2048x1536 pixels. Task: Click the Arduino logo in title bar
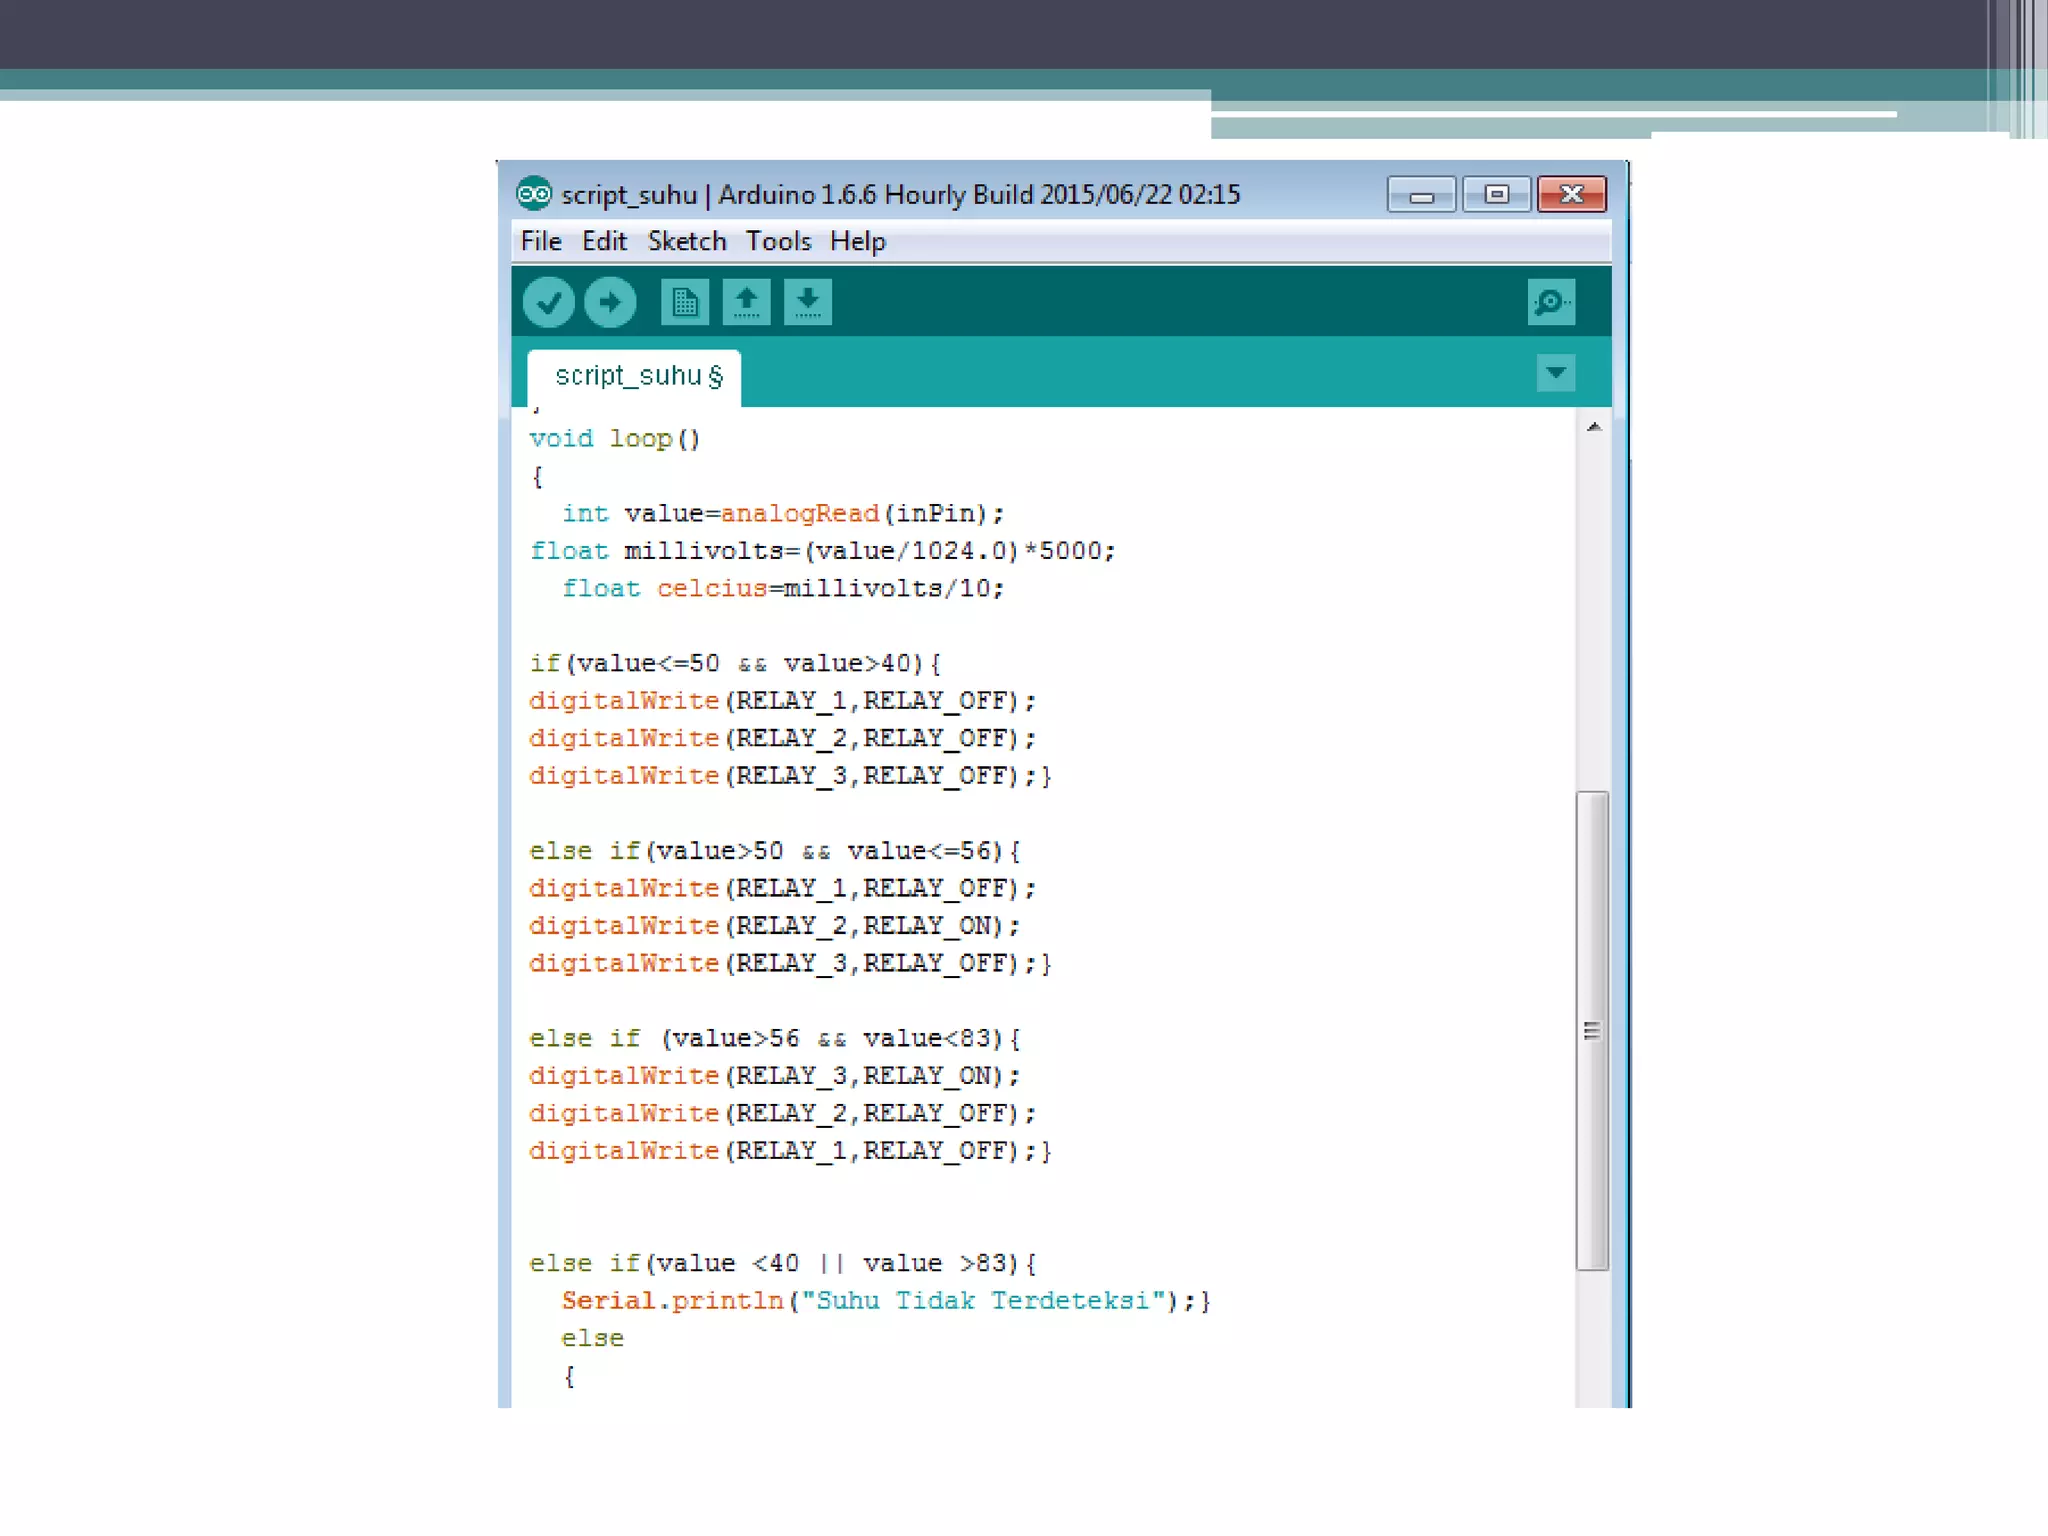tap(533, 194)
